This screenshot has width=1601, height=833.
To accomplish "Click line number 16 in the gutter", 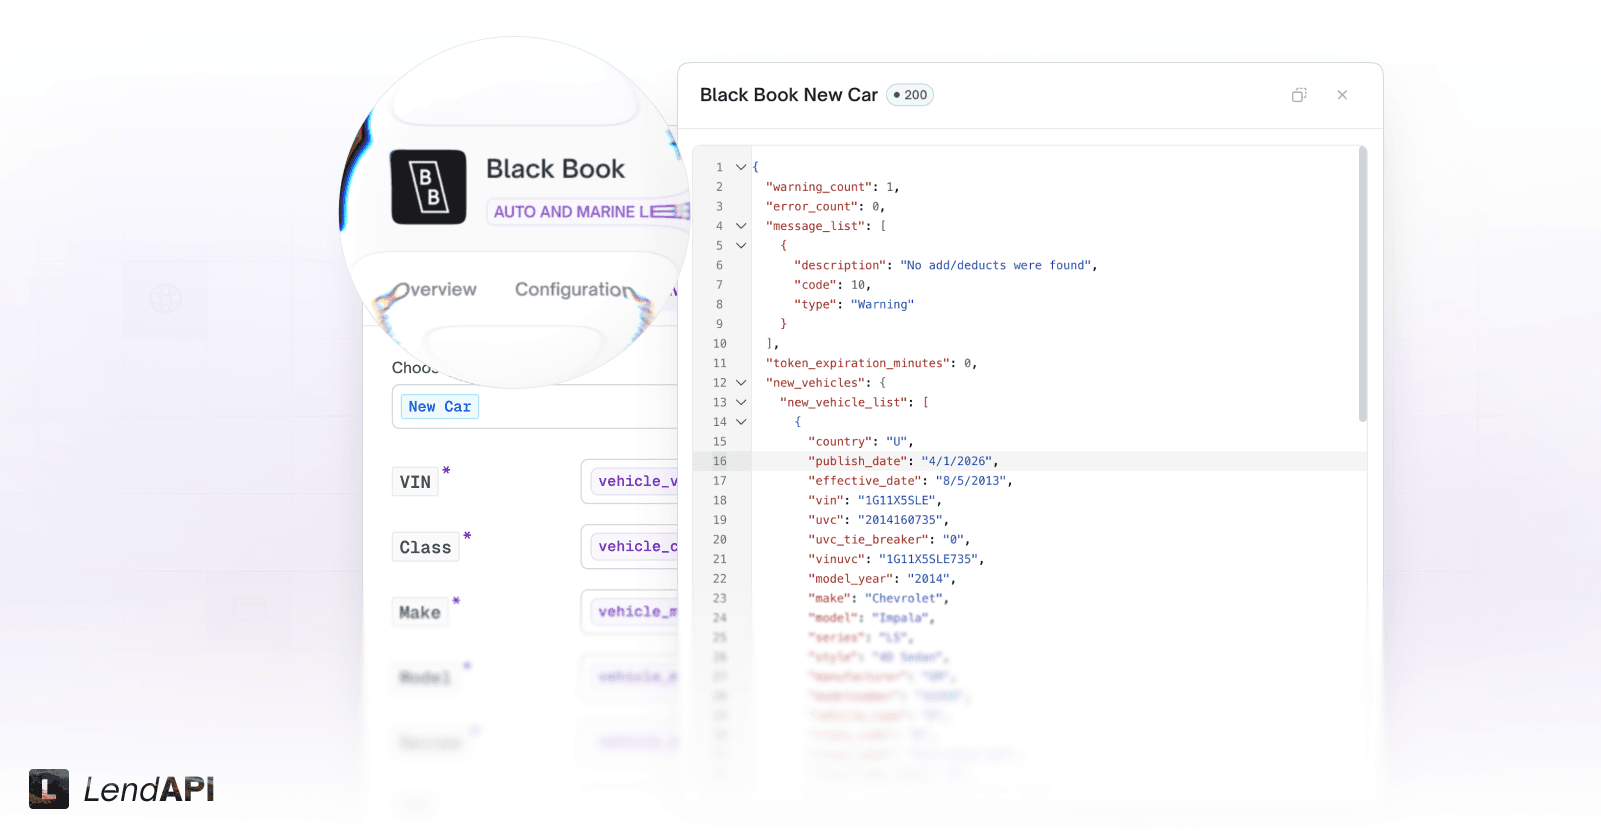I will pos(720,461).
